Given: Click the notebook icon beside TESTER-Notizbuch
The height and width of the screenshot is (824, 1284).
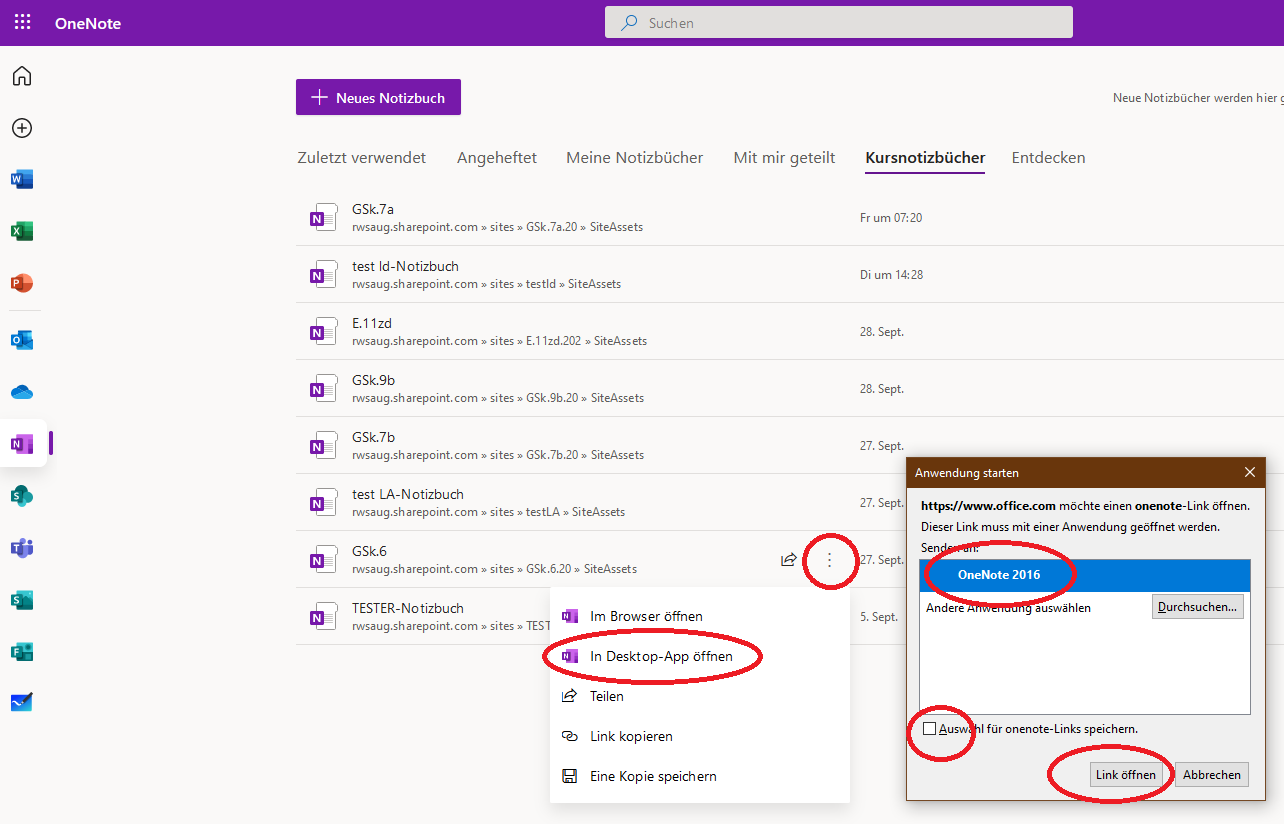Looking at the screenshot, I should click(322, 617).
